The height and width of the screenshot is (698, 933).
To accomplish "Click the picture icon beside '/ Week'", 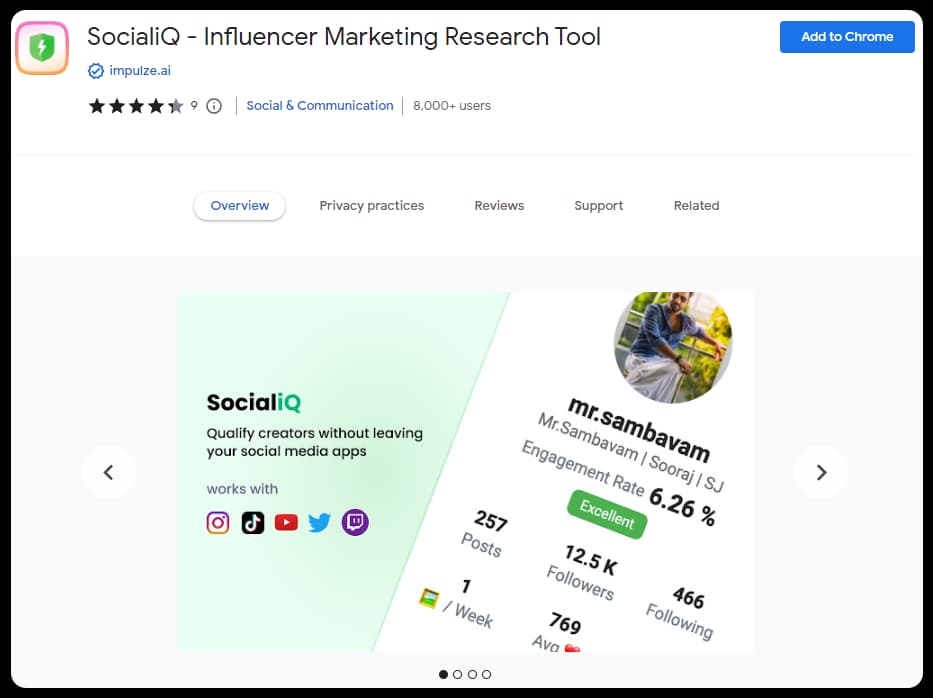I will click(429, 597).
